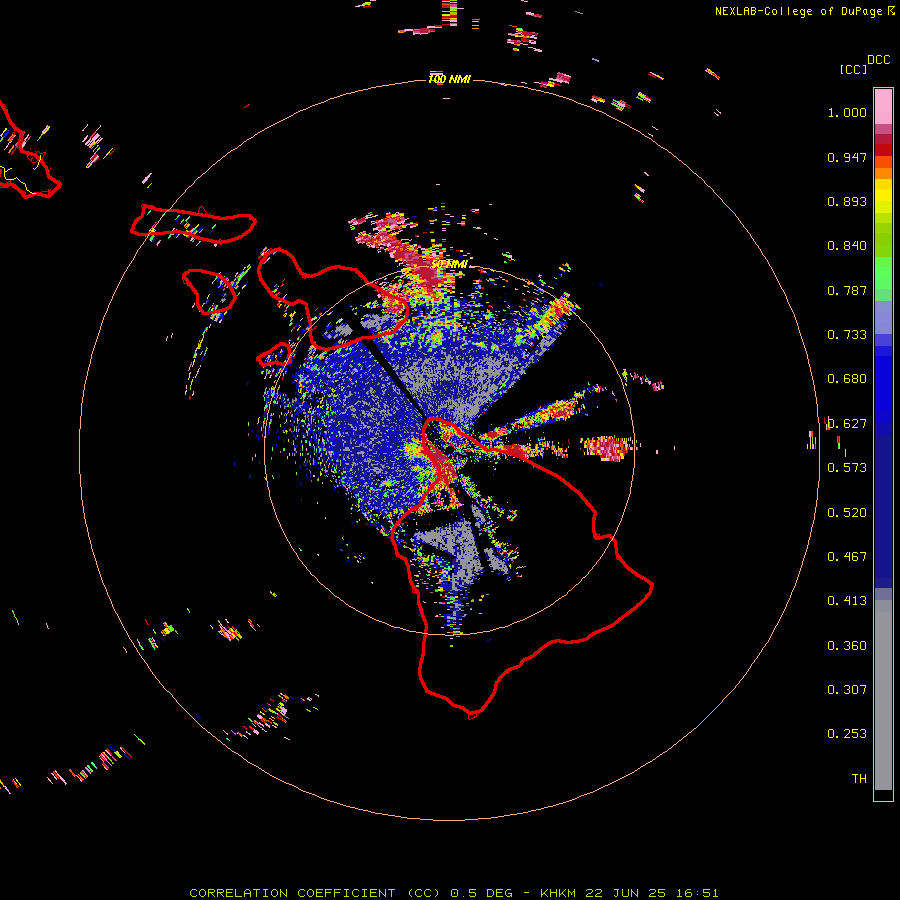900x900 pixels.
Task: Click the [CC] units label
Action: pos(853,69)
